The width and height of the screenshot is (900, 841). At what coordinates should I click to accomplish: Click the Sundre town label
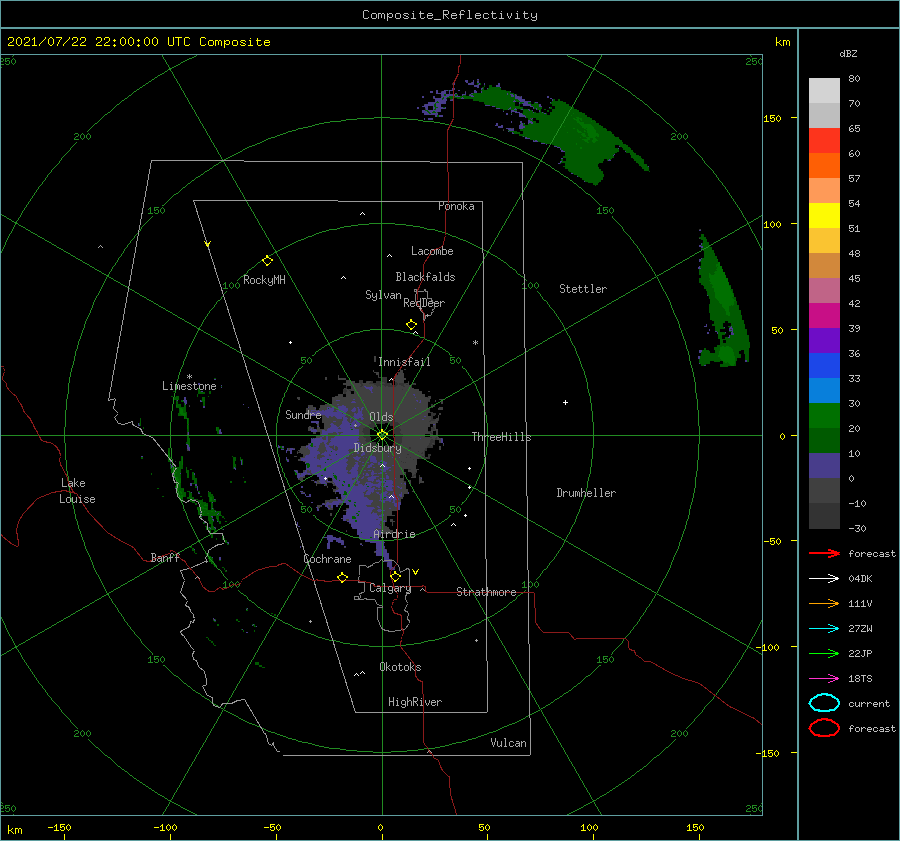[303, 414]
